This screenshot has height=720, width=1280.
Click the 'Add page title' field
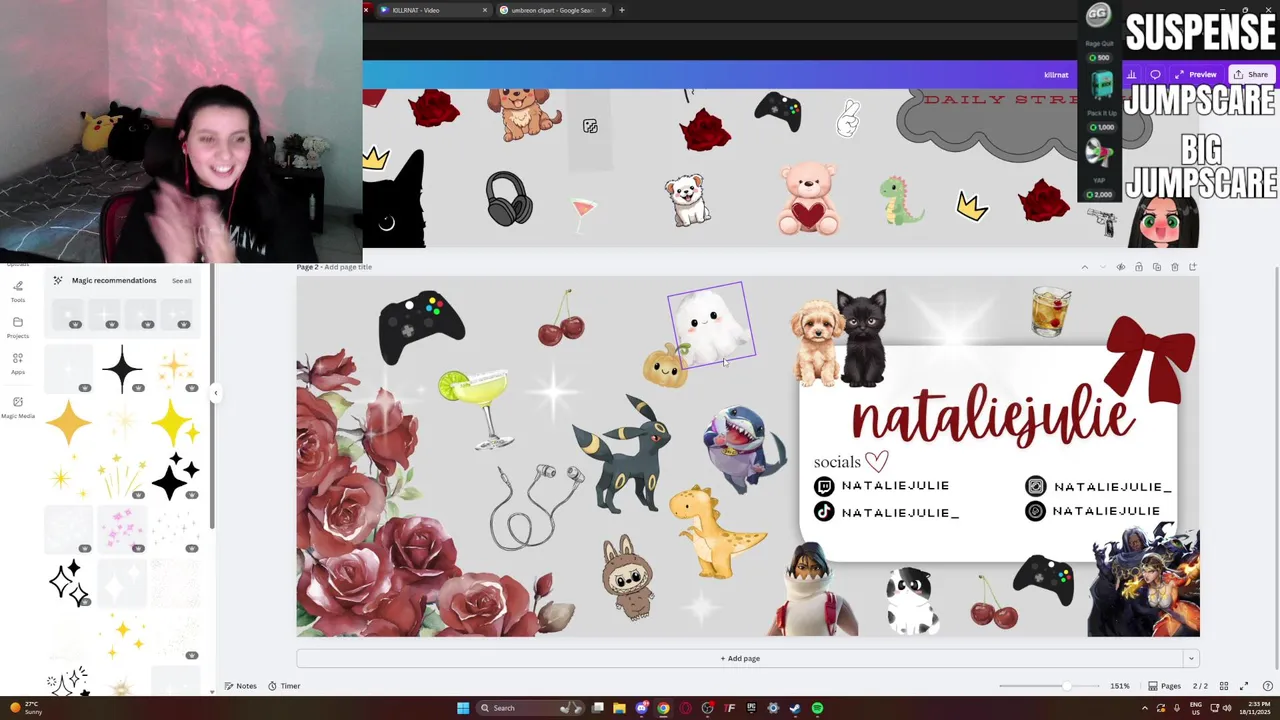pyautogui.click(x=348, y=267)
